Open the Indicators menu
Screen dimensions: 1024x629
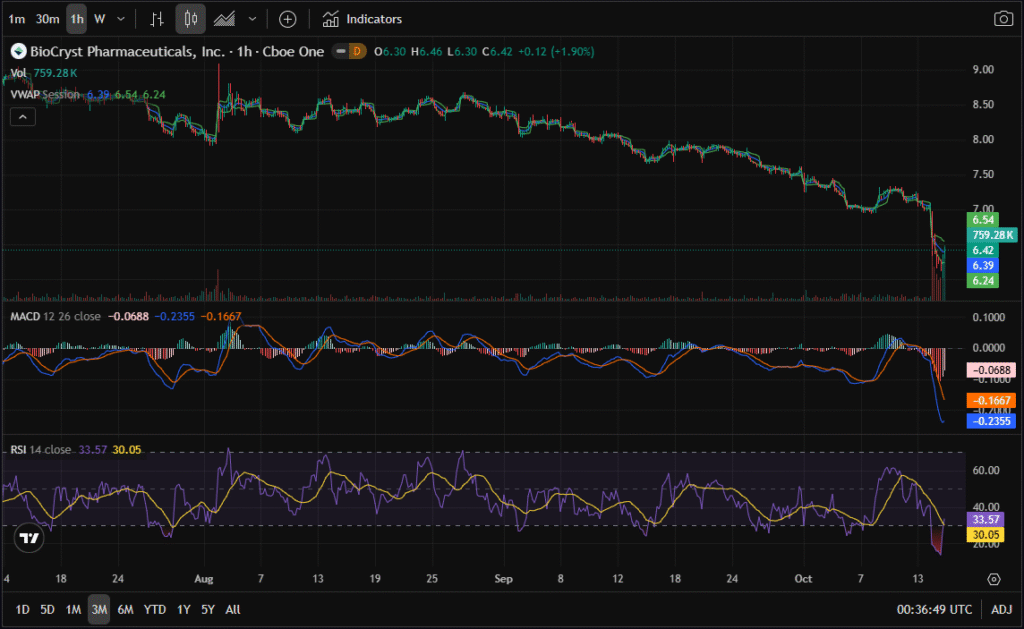[362, 19]
